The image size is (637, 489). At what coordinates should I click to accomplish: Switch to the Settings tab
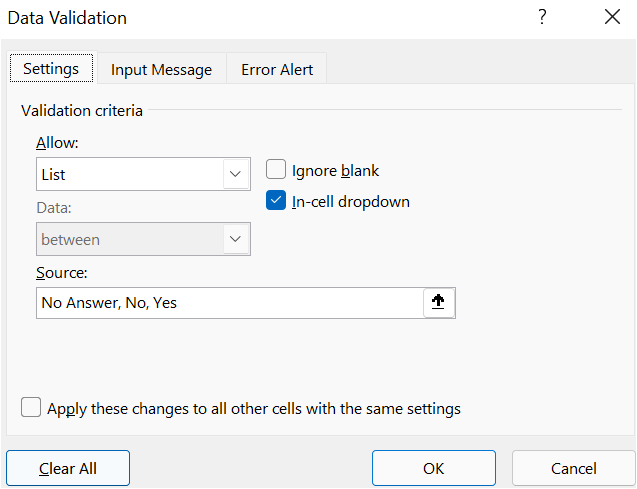pyautogui.click(x=50, y=69)
